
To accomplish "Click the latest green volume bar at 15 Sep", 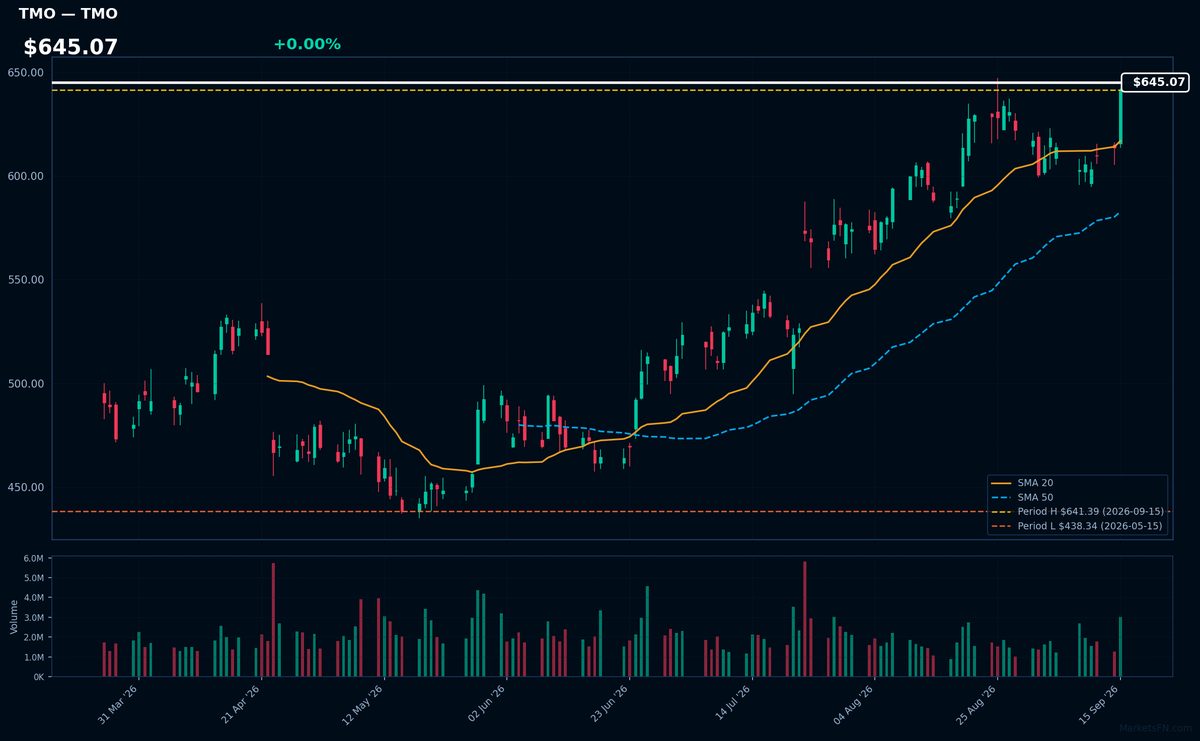I will pos(1120,647).
